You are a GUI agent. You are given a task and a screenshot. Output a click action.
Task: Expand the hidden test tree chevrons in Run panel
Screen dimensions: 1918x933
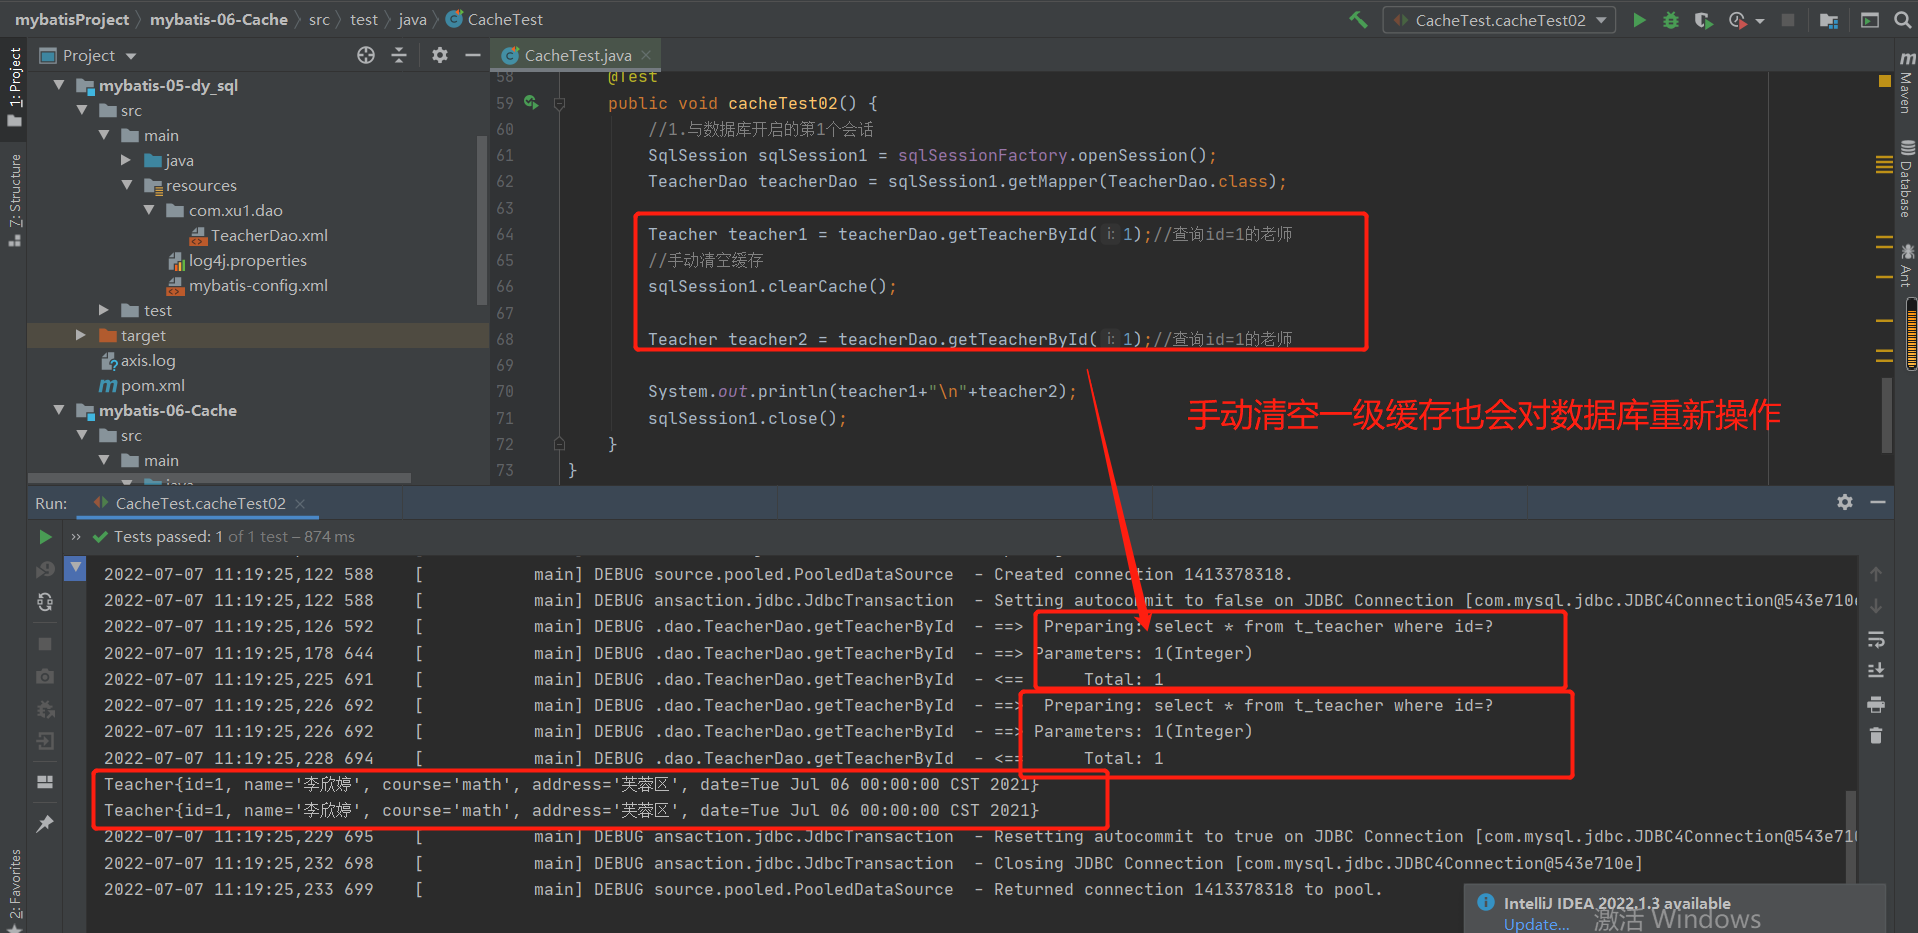[76, 537]
